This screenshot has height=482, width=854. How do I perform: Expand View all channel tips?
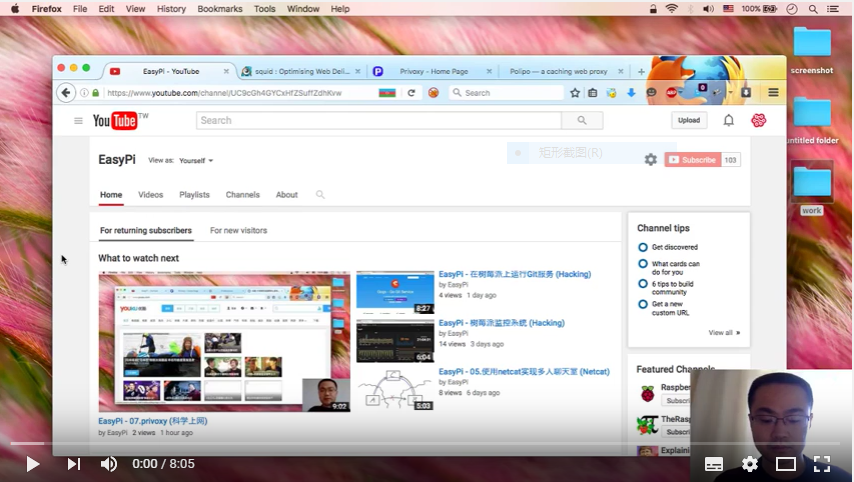click(724, 333)
